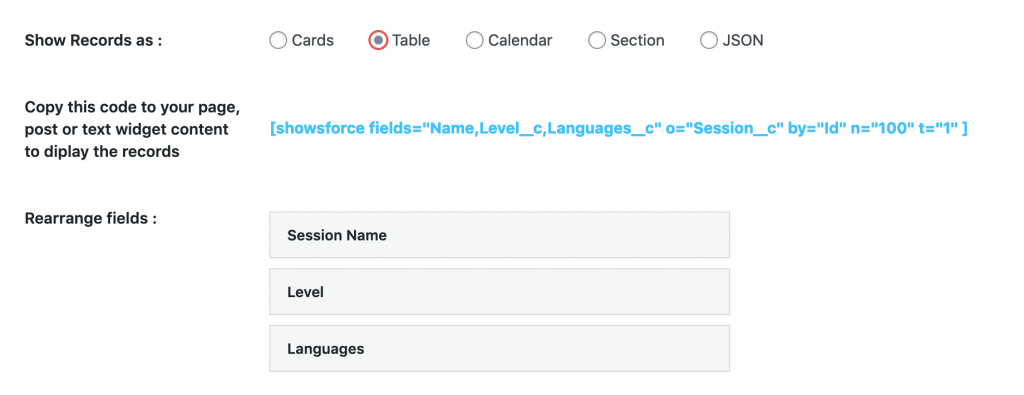This screenshot has width=1024, height=395.
Task: Select the Cards radio button
Action: 278,40
